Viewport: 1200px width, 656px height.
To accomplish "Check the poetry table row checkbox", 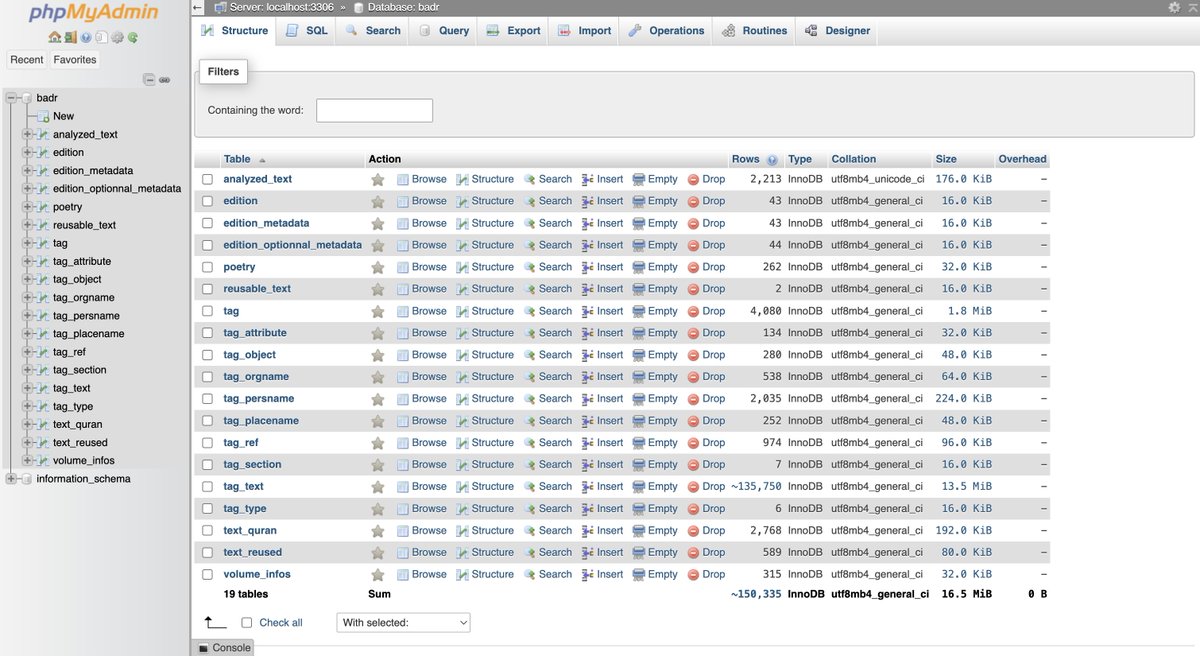I will coord(207,267).
